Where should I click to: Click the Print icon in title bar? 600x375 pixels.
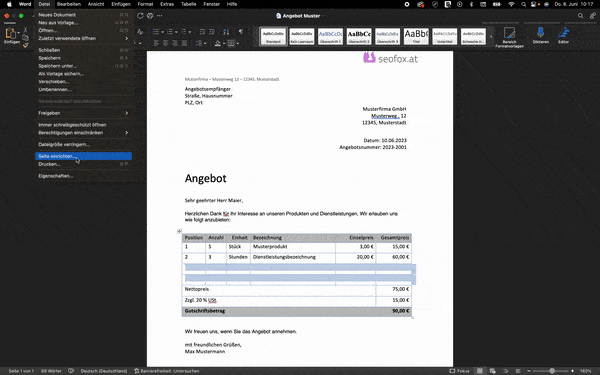tap(150, 16)
